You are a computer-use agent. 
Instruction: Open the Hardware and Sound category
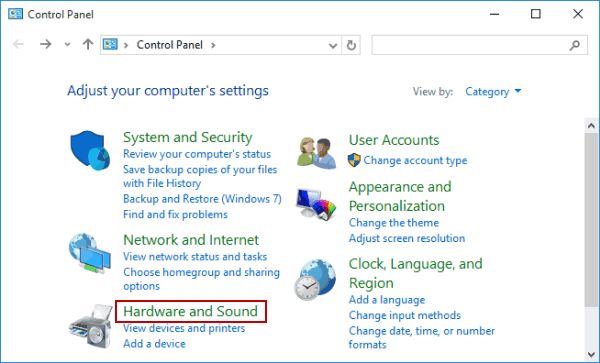tap(191, 311)
